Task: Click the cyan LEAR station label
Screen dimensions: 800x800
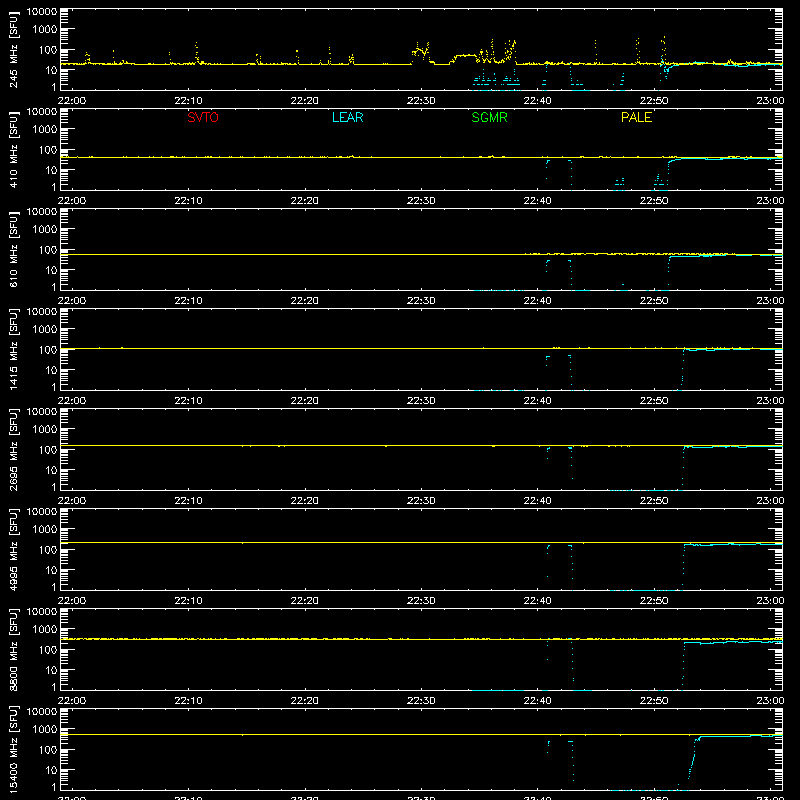Action: pos(347,117)
